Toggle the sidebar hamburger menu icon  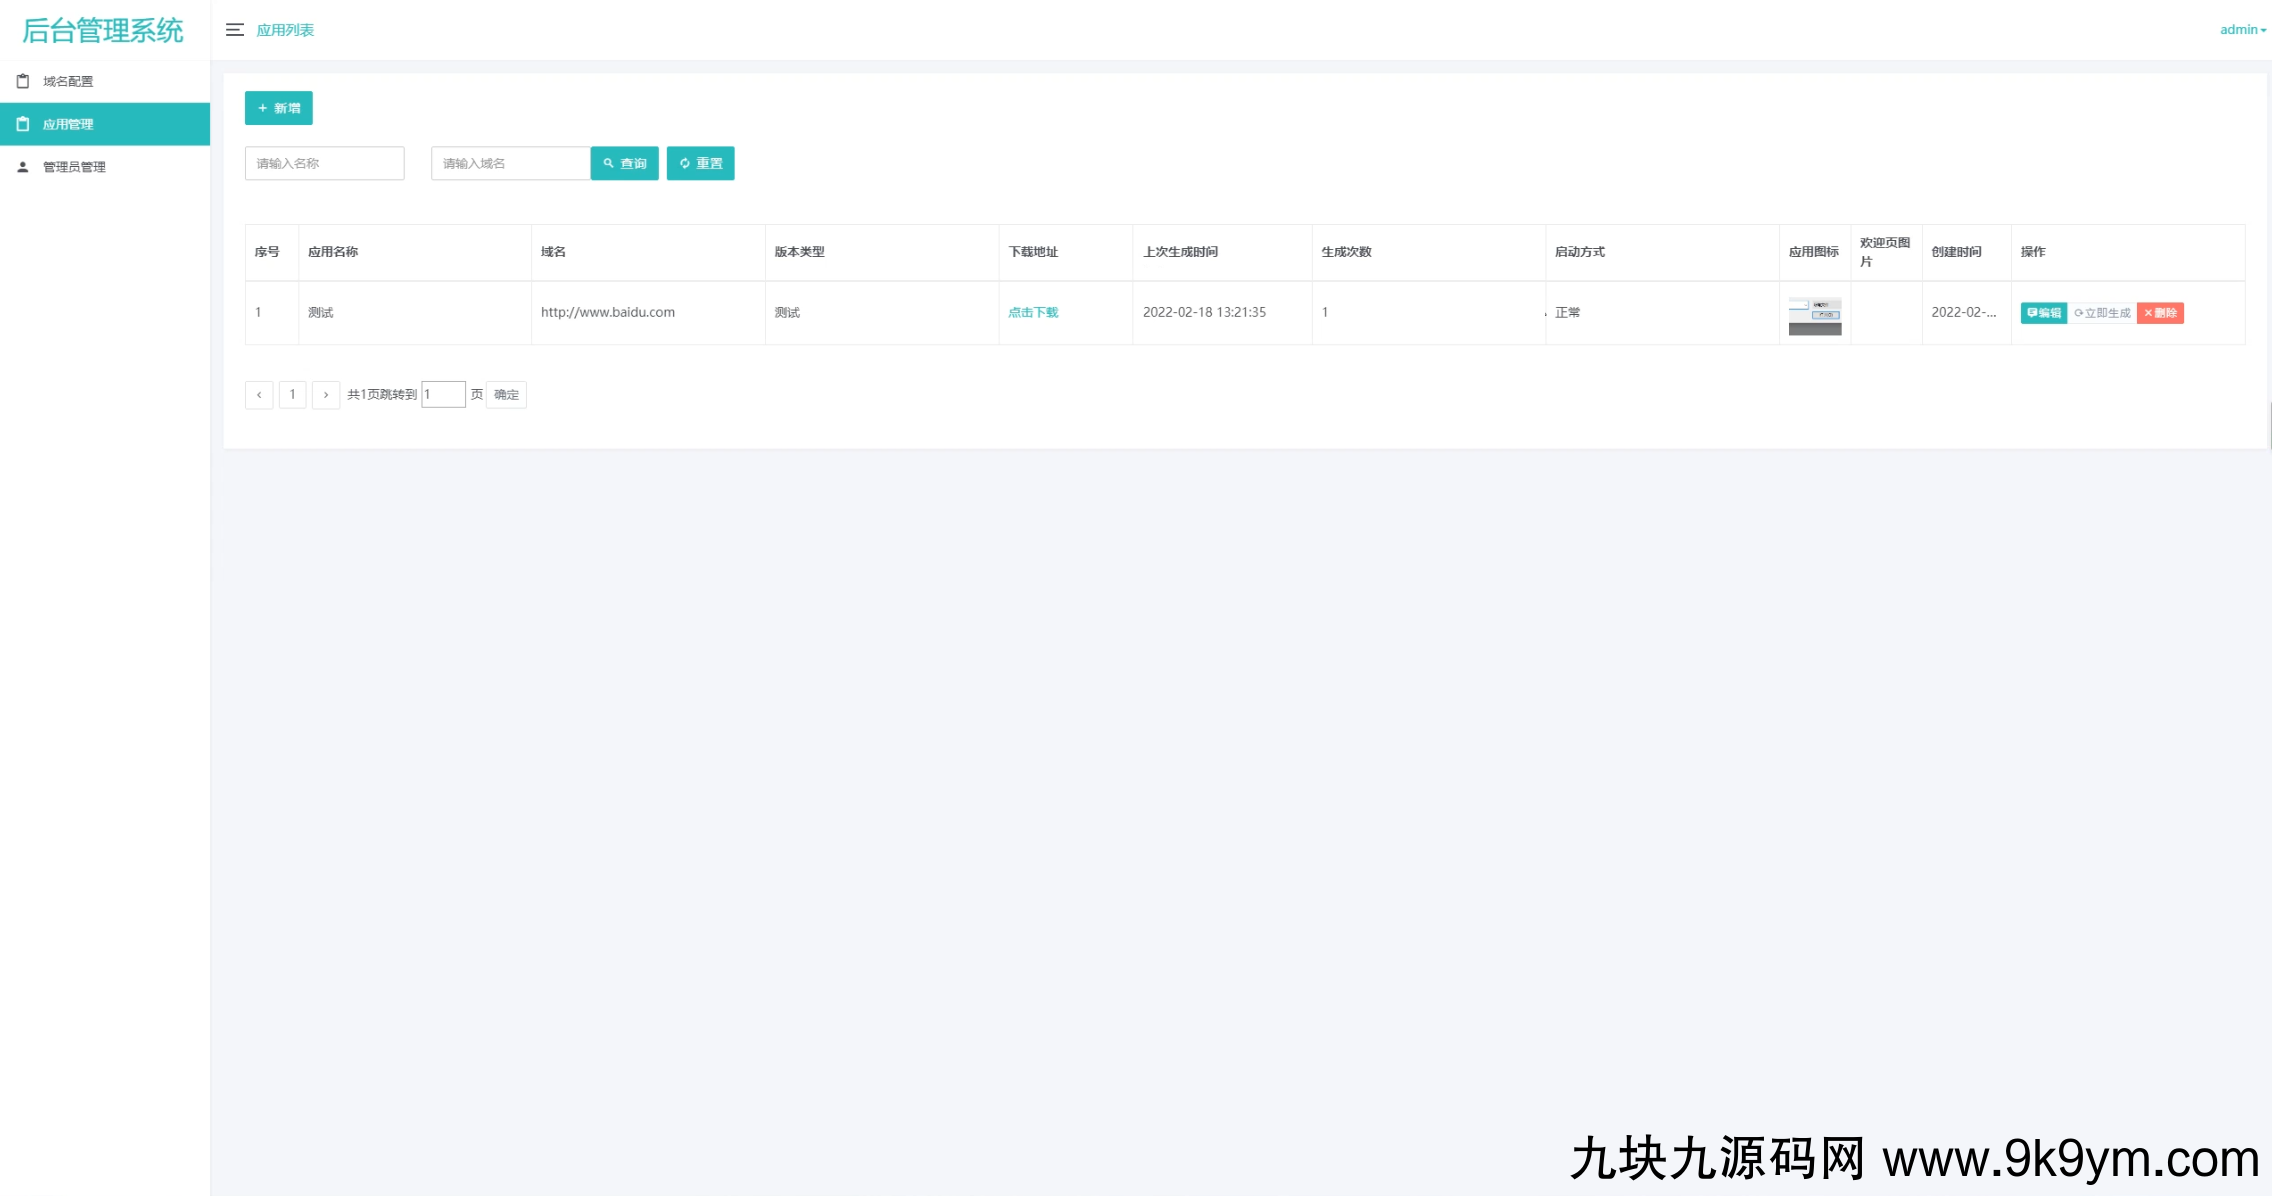point(235,30)
